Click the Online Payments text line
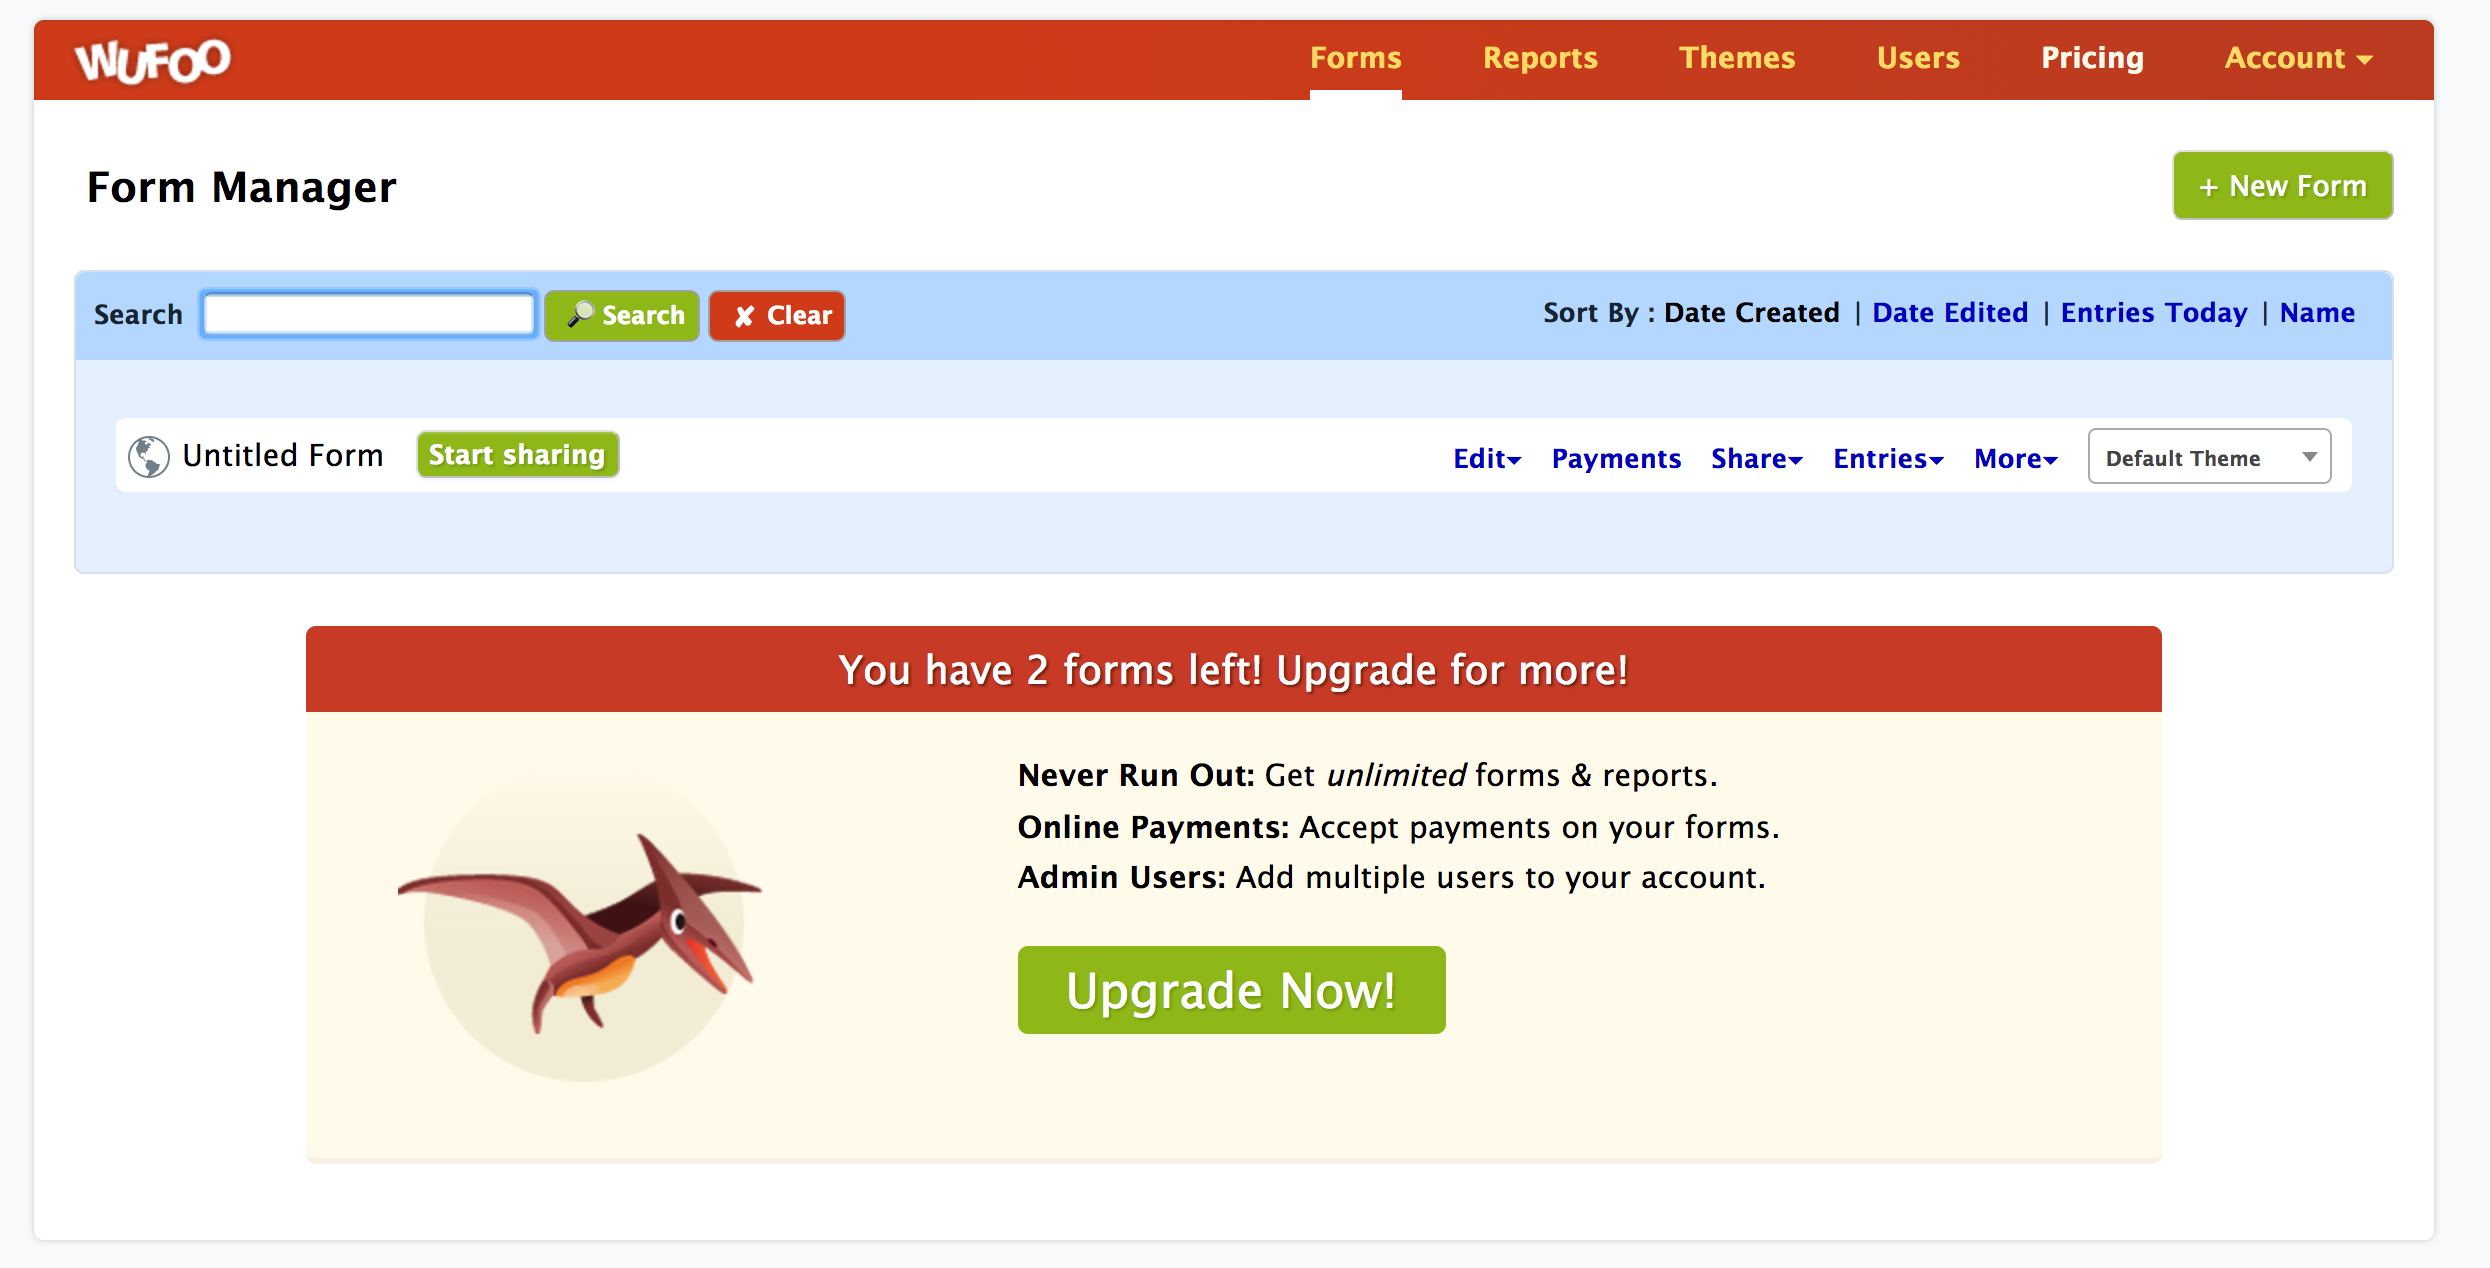The width and height of the screenshot is (2490, 1268). (1398, 827)
